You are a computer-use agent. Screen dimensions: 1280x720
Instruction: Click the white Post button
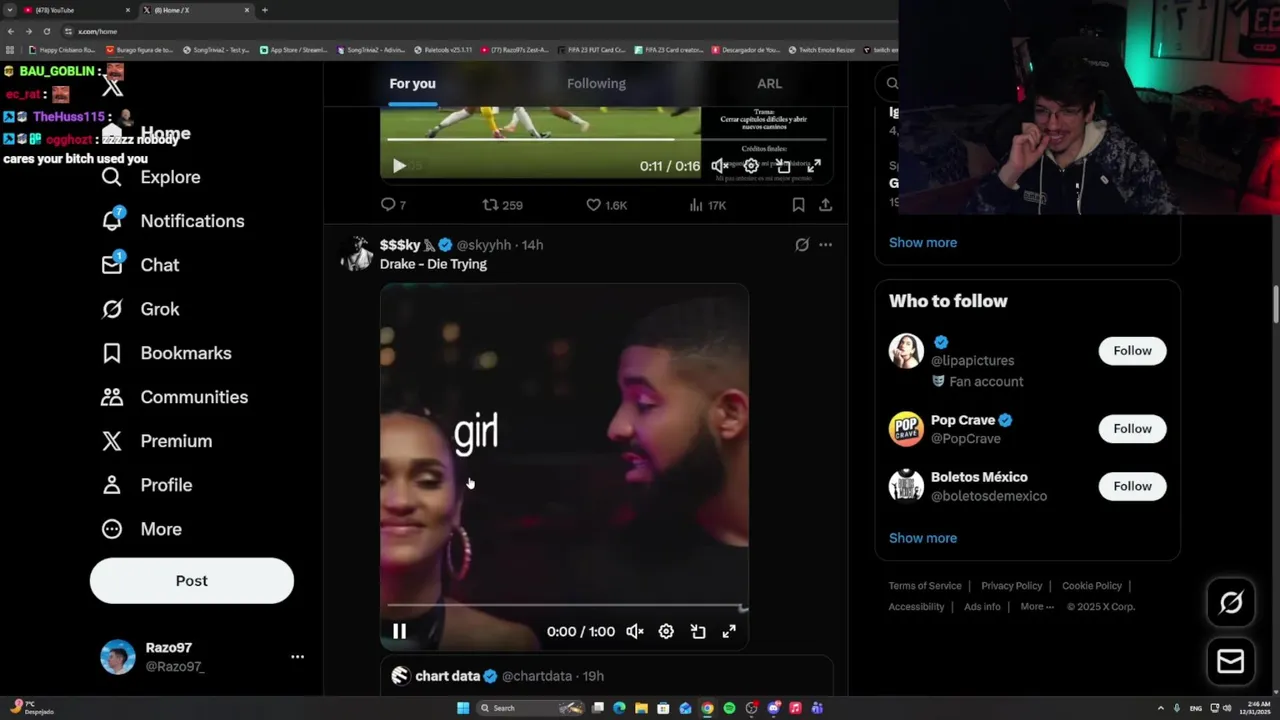pyautogui.click(x=192, y=581)
